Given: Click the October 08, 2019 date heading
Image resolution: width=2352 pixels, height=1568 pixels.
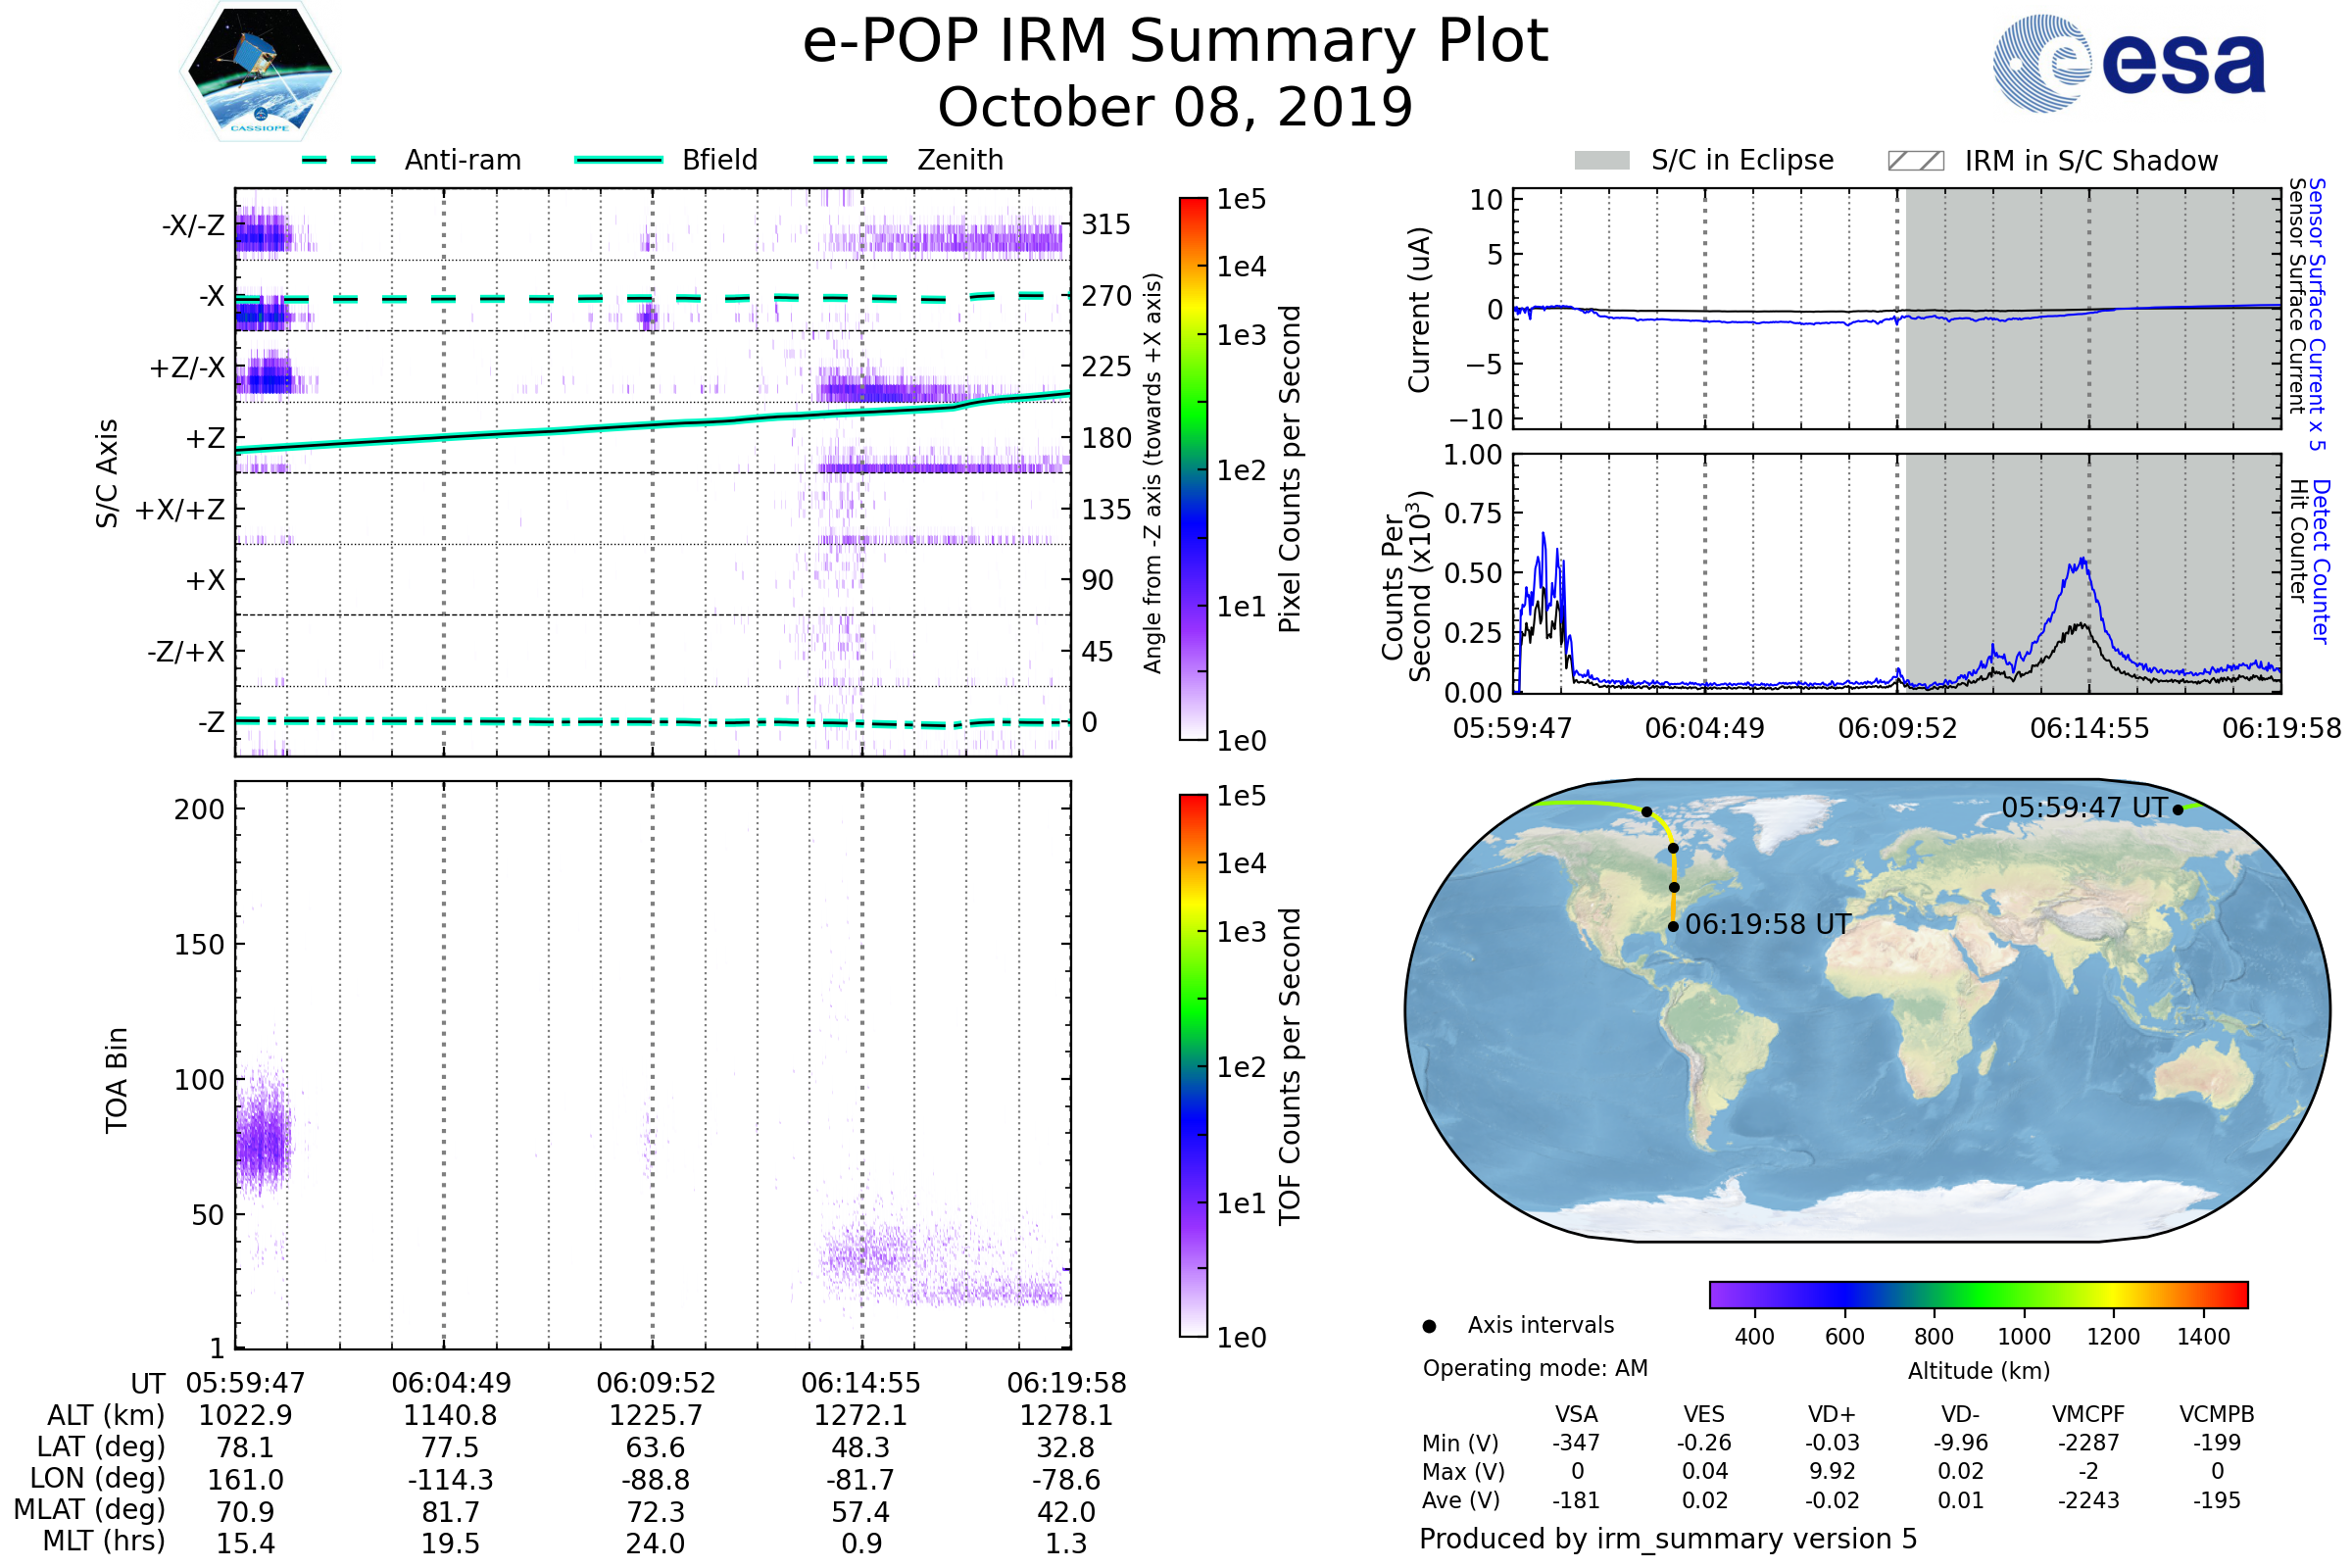Looking at the screenshot, I should point(1175,107).
